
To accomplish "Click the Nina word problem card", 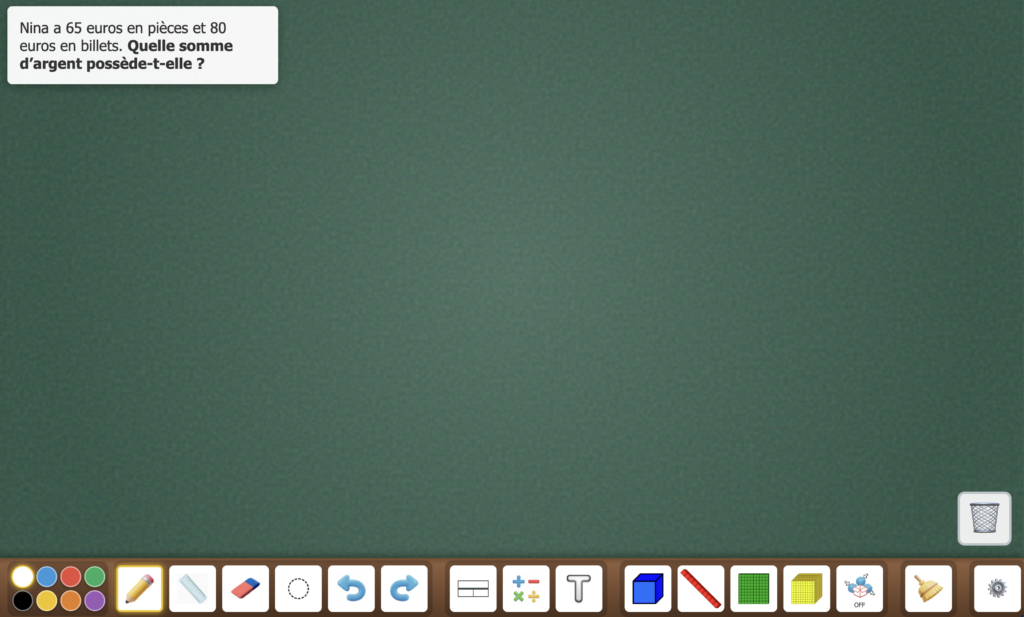I will [142, 46].
